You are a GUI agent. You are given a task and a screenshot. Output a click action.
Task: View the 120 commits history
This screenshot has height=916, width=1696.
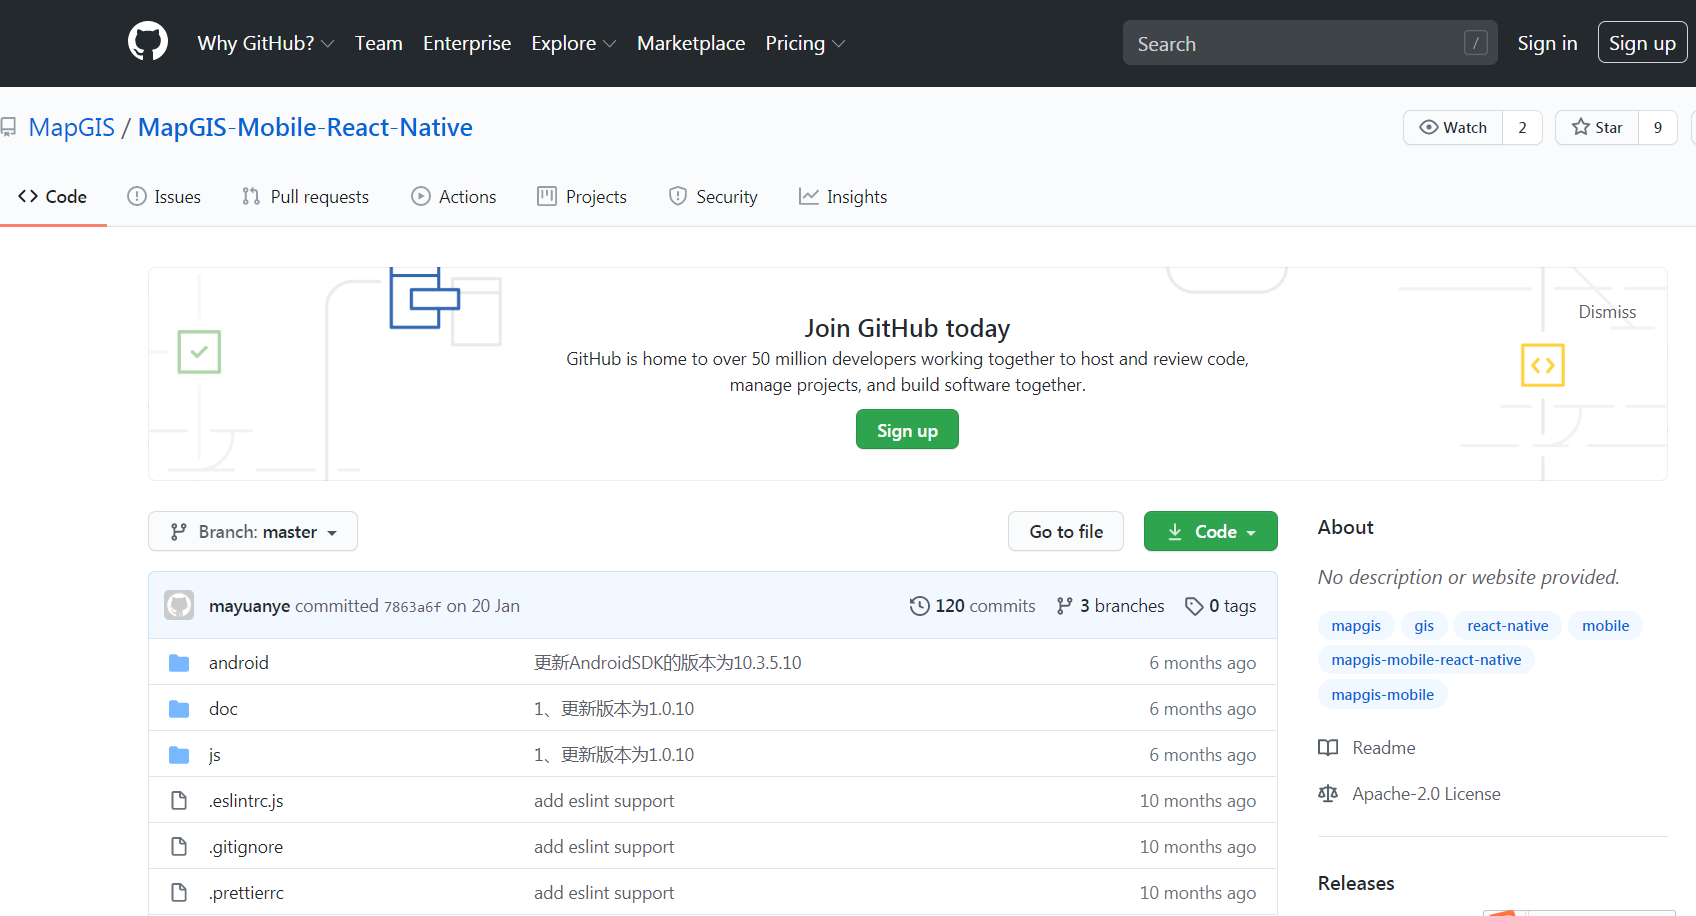click(972, 606)
